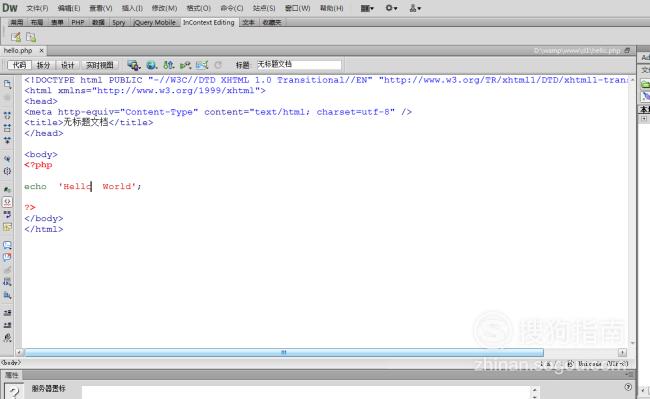Click the vertical scrollbar down arrow

click(632, 343)
